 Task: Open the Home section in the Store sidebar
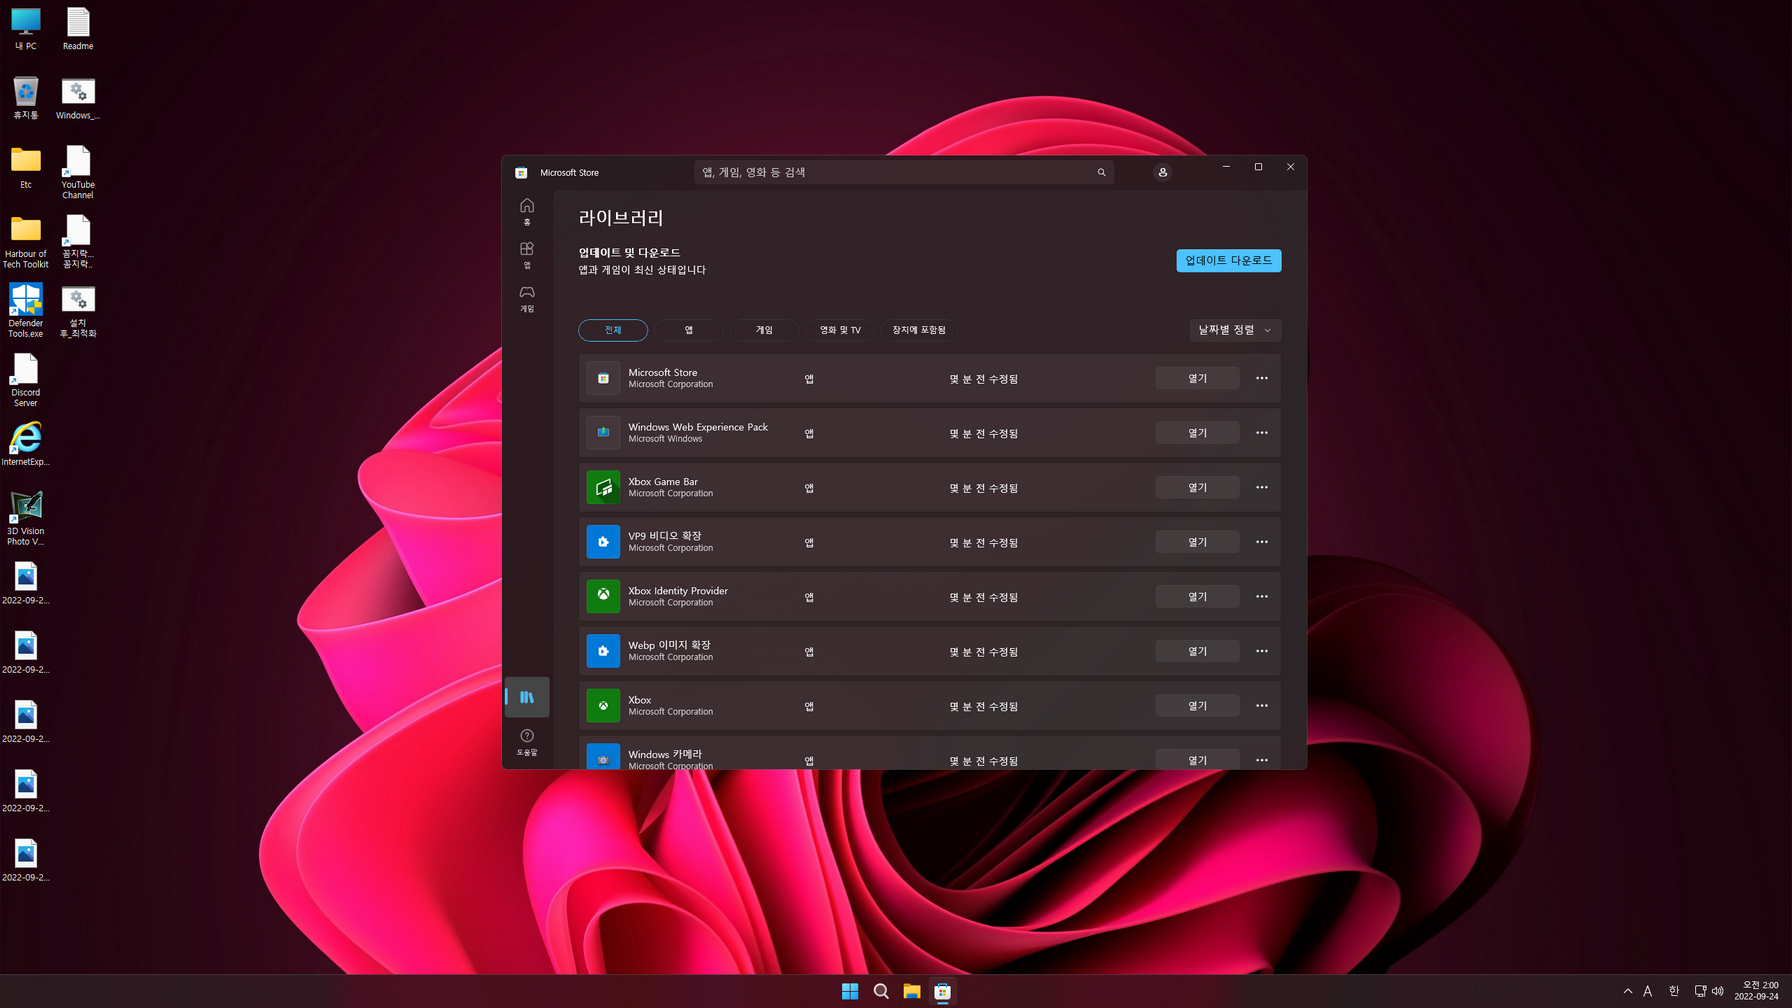coord(527,211)
